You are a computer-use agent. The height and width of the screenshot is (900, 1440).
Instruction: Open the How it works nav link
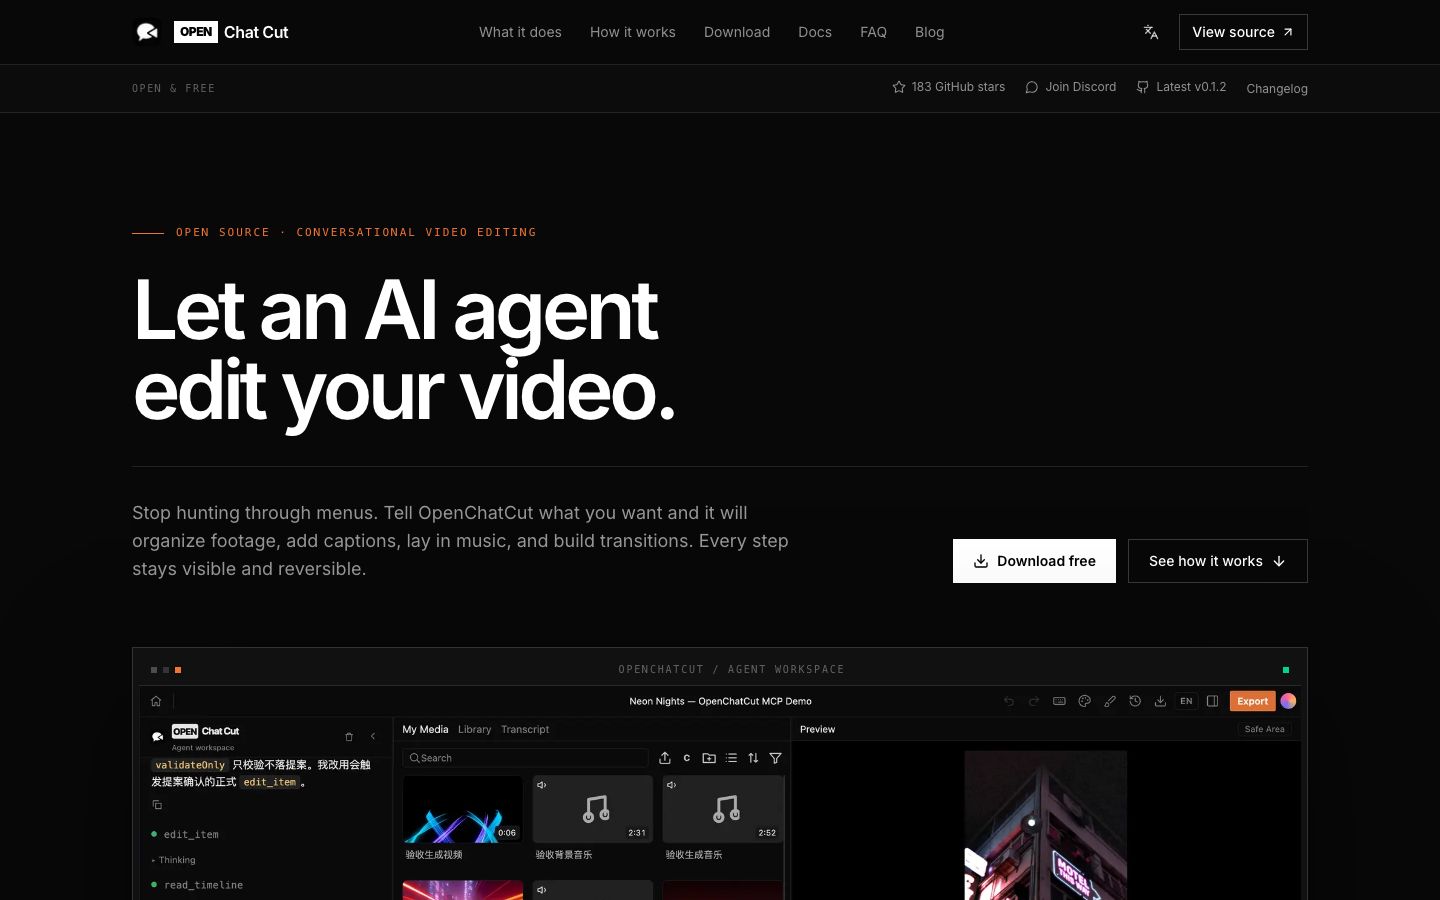pyautogui.click(x=633, y=32)
